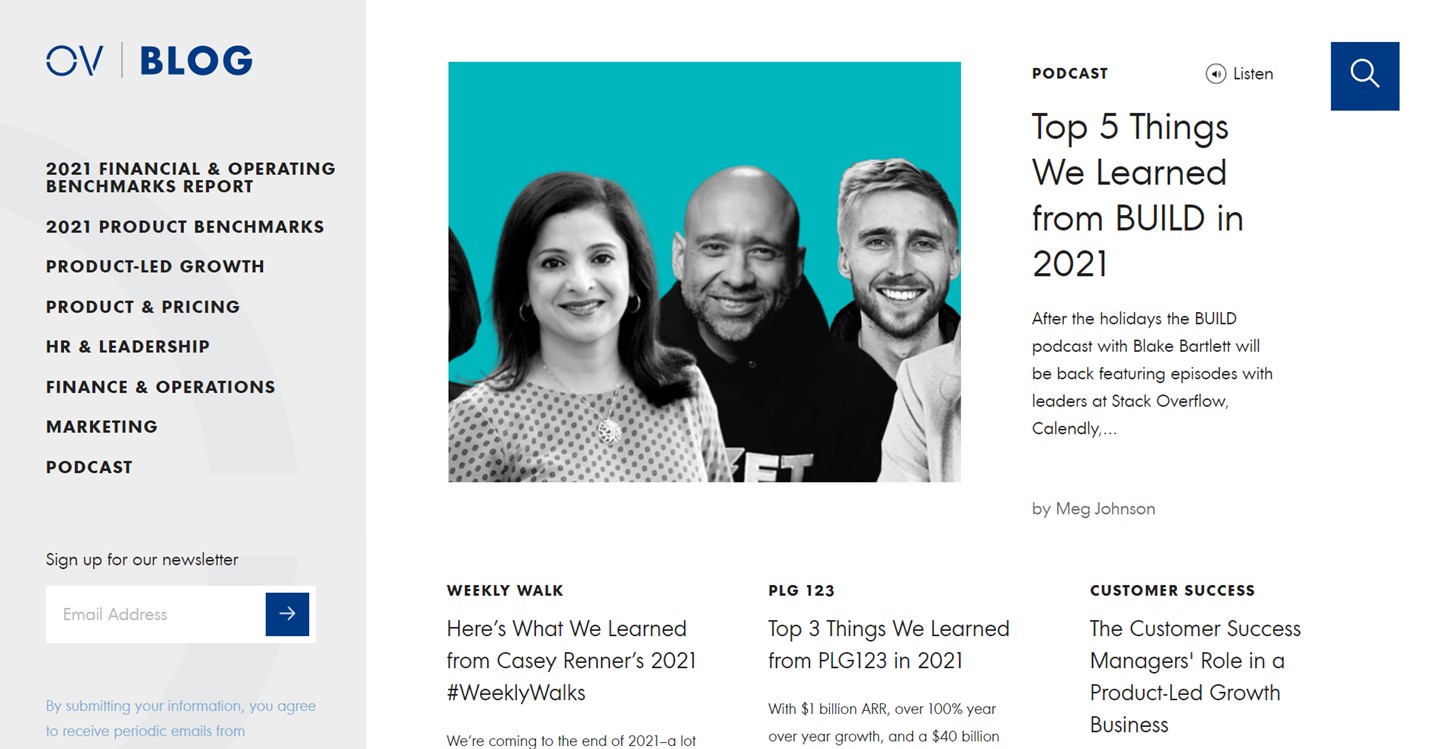Go to the BLOG home logo text
Image resolution: width=1440 pixels, height=749 pixels.
(x=196, y=61)
